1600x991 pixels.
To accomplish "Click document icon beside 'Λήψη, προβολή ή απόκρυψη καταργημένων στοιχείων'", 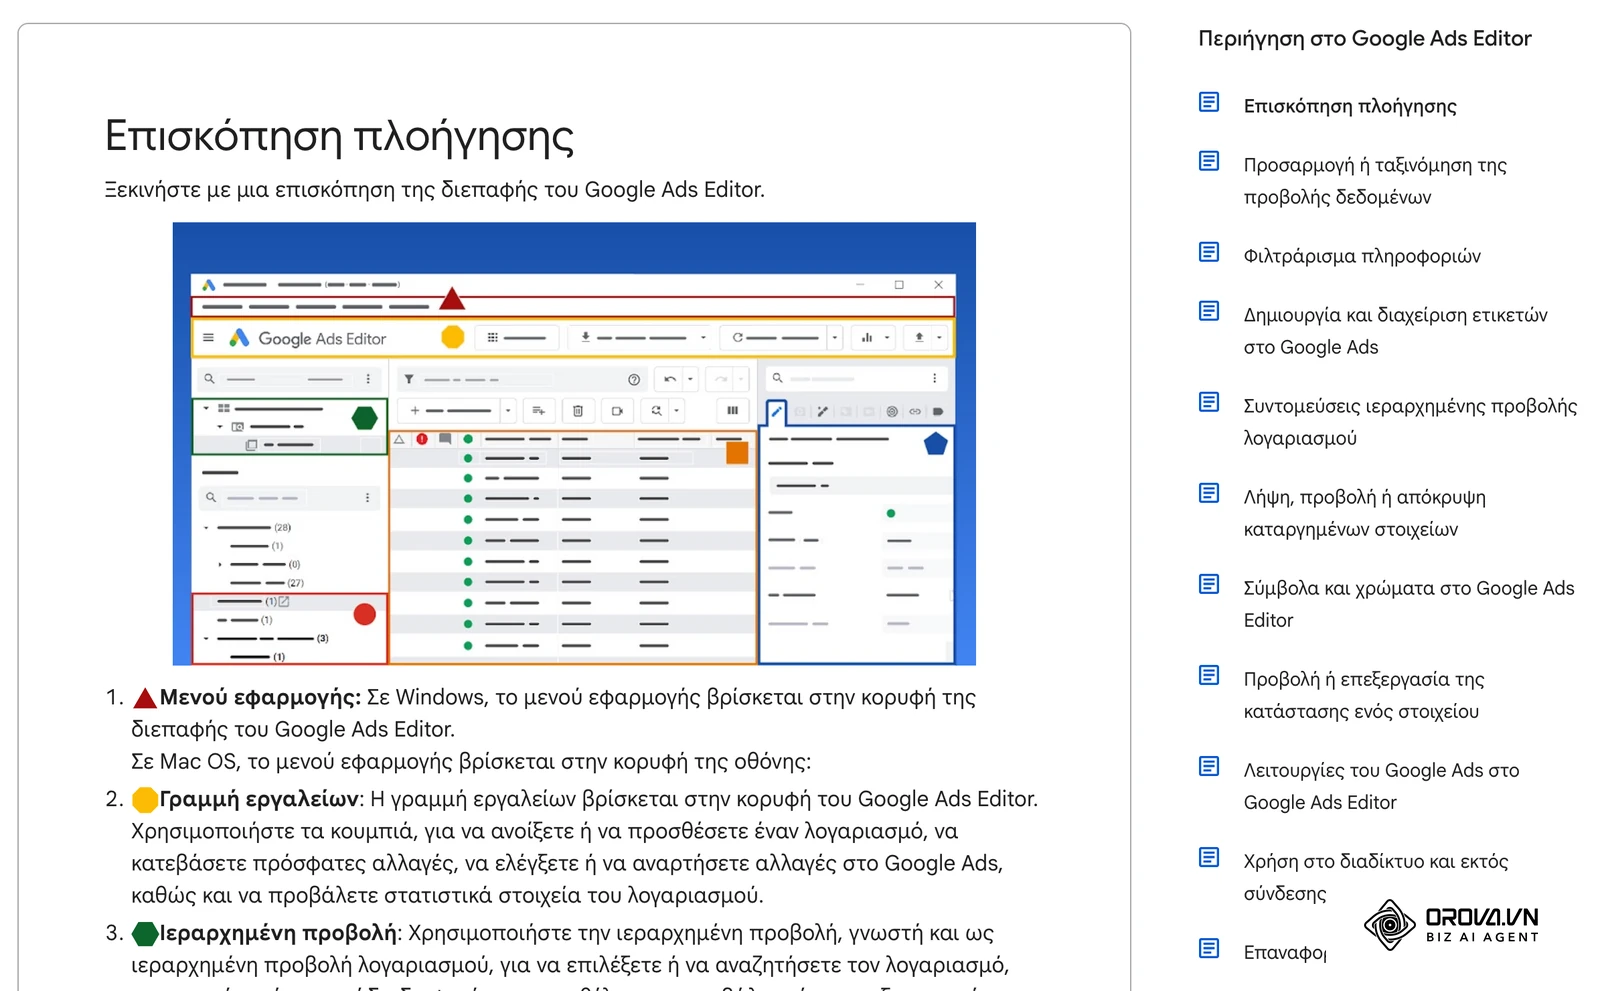I will (1209, 493).
